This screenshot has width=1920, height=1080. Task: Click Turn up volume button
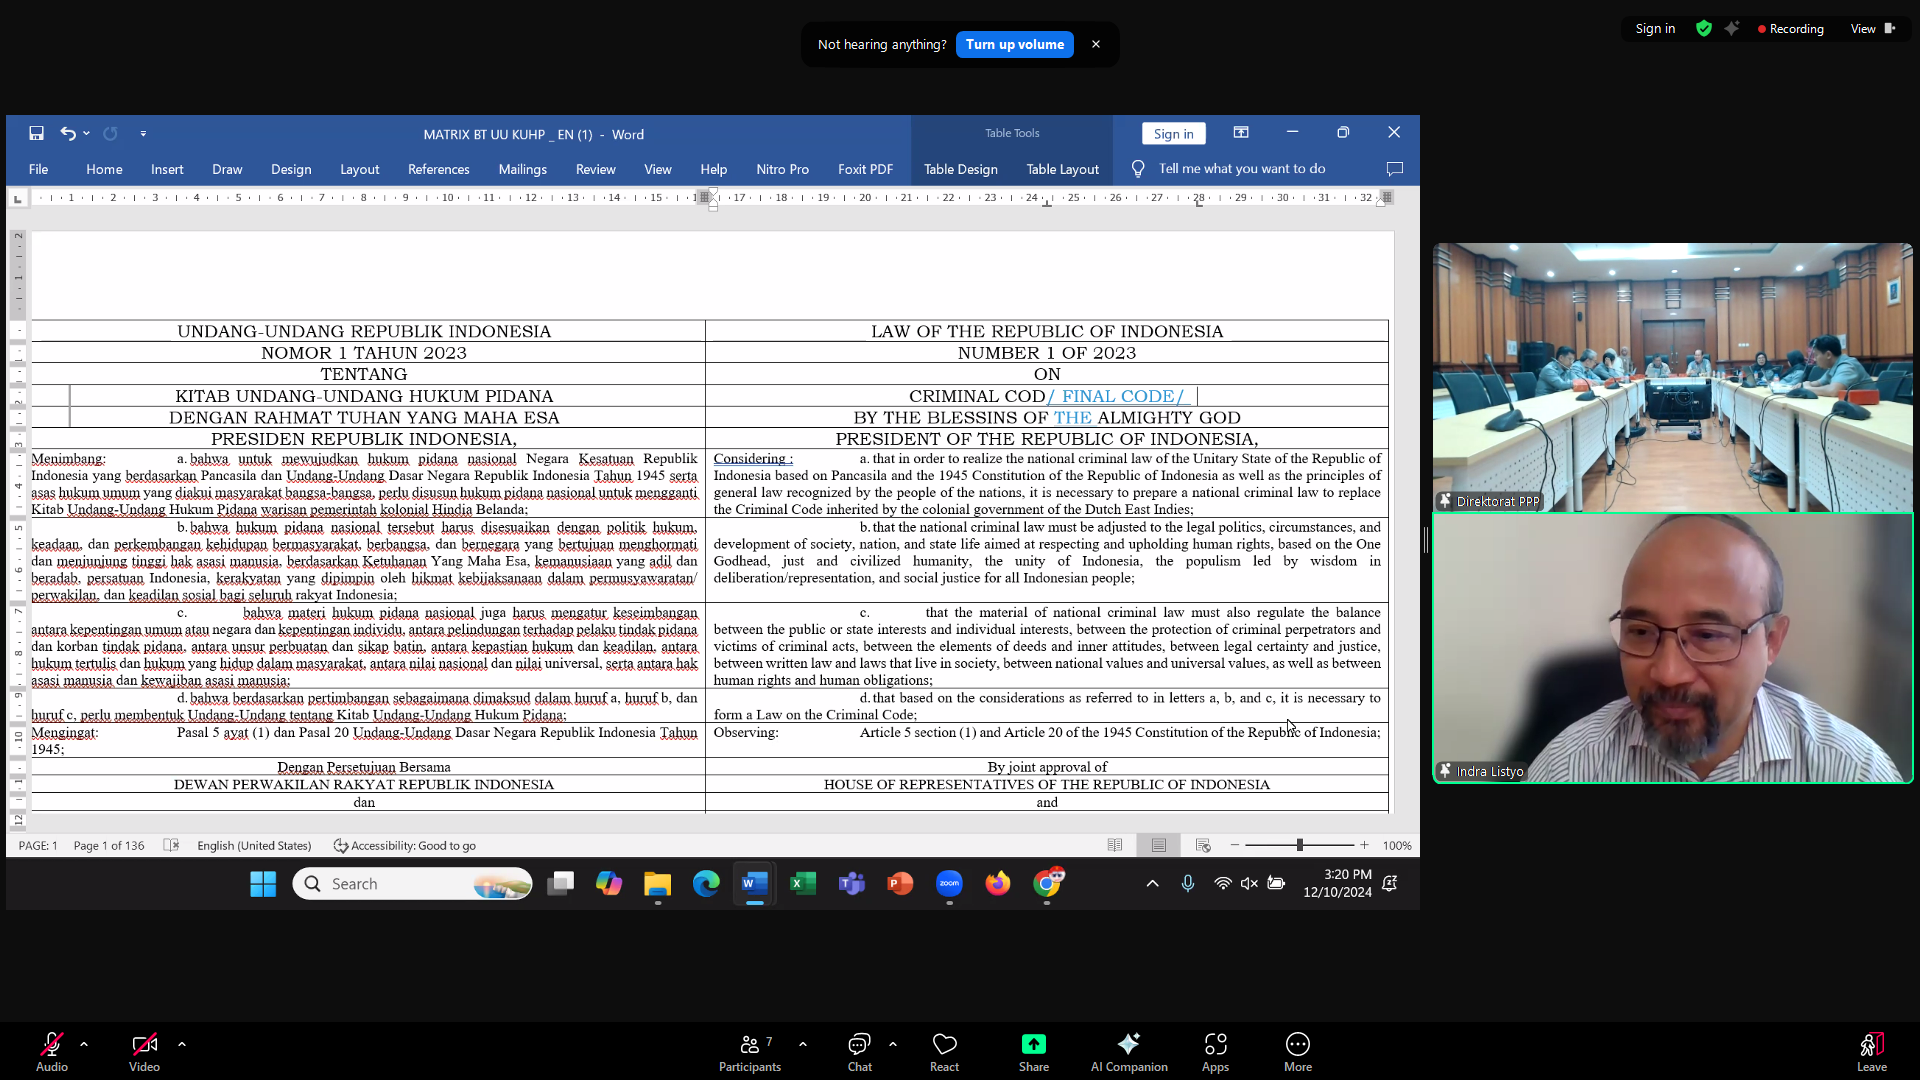[x=1014, y=45]
